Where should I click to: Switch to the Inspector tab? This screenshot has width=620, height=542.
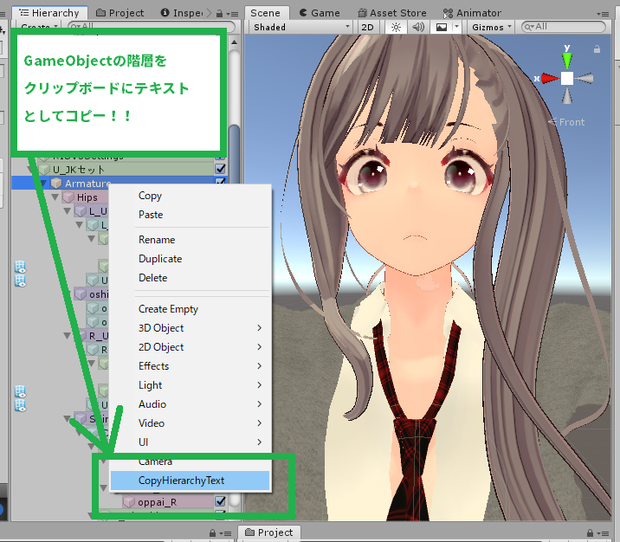click(x=184, y=13)
